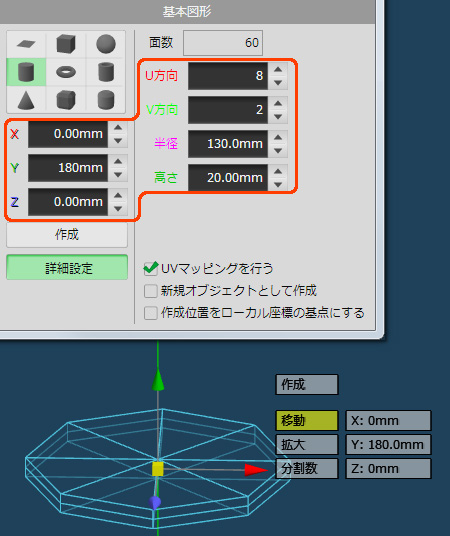Image resolution: width=450 pixels, height=536 pixels.
Task: Increase 半径 value with up arrow
Action: point(278,137)
